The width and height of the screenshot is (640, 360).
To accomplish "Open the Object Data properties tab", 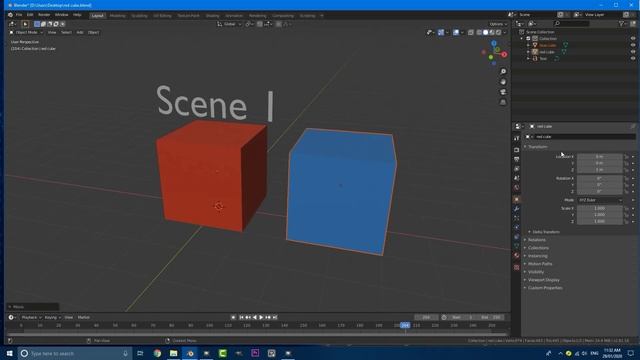I will 516,246.
